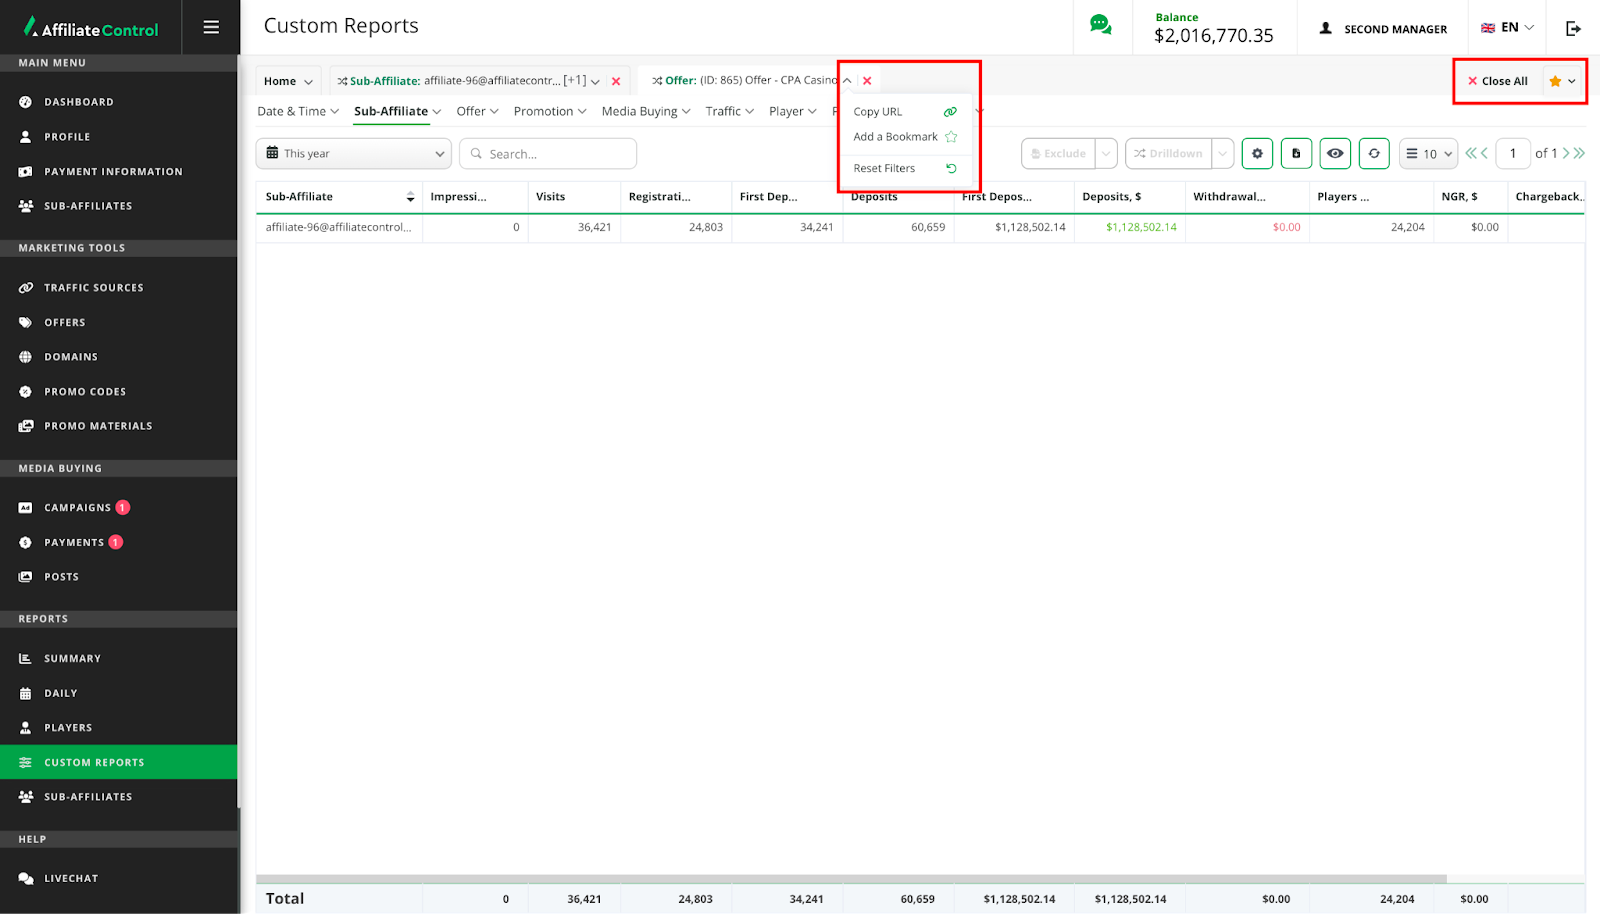The width and height of the screenshot is (1600, 914).
Task: Close the Sub-Affiliate filter tab
Action: [x=616, y=82]
